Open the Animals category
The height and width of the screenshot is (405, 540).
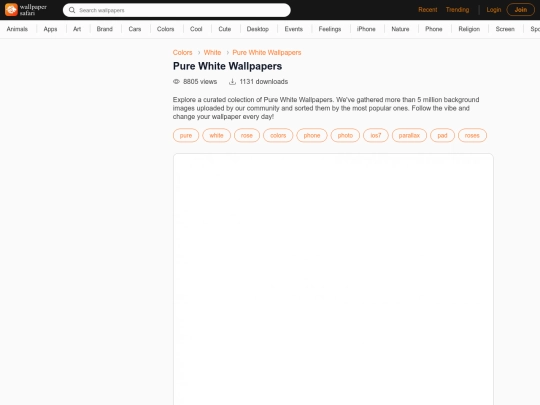[x=17, y=29]
